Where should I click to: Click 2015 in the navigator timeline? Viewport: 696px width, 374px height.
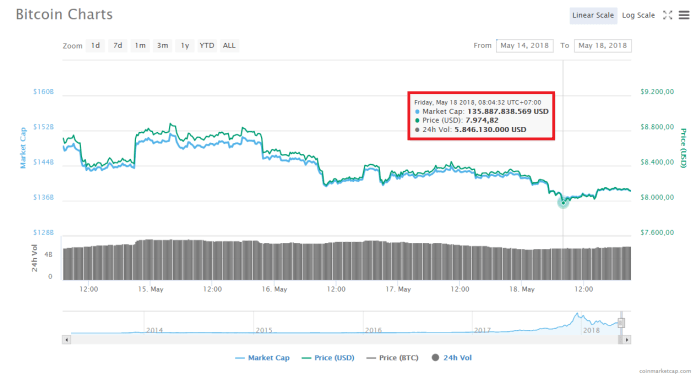[x=264, y=331]
